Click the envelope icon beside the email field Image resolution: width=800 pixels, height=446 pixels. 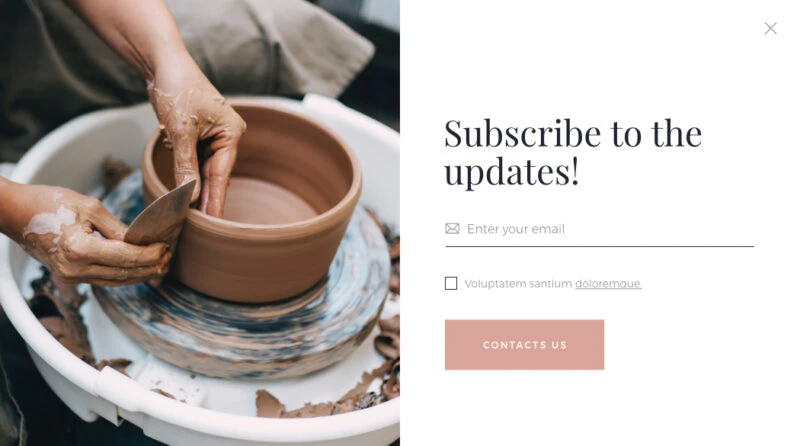coord(452,229)
